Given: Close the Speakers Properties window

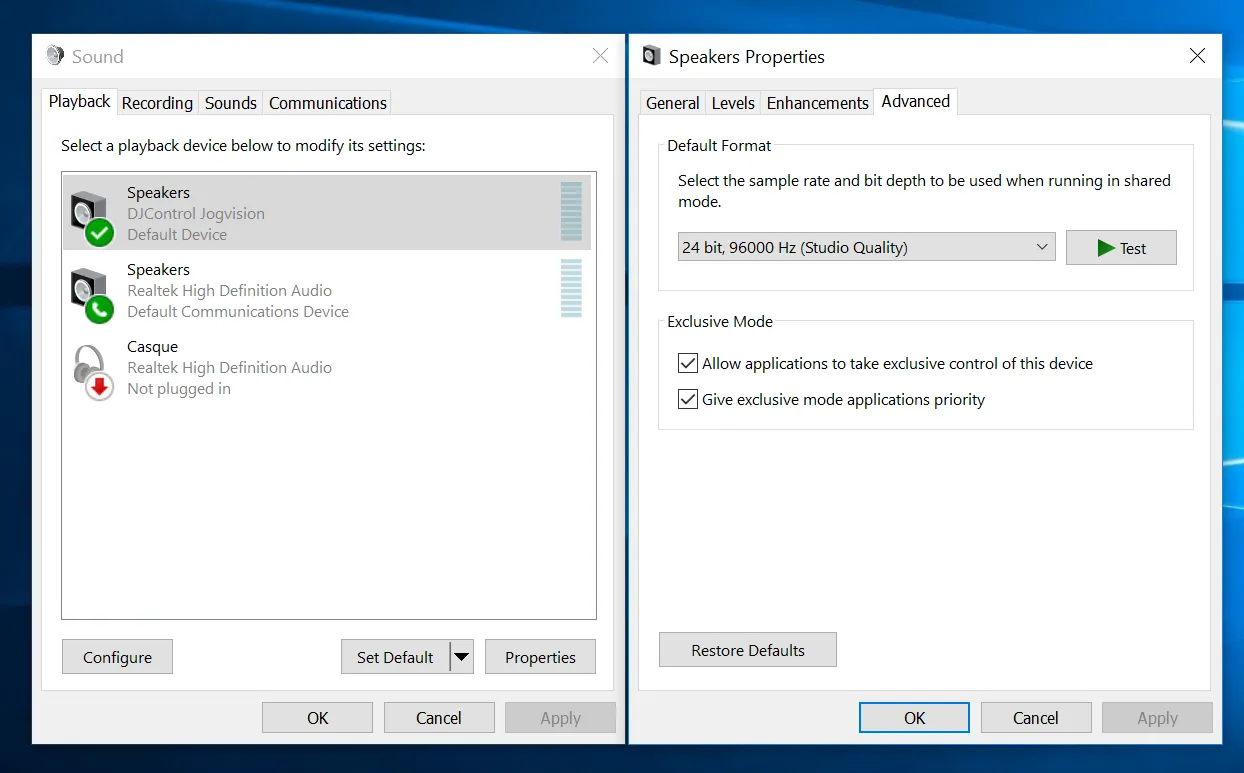Looking at the screenshot, I should click(1197, 56).
